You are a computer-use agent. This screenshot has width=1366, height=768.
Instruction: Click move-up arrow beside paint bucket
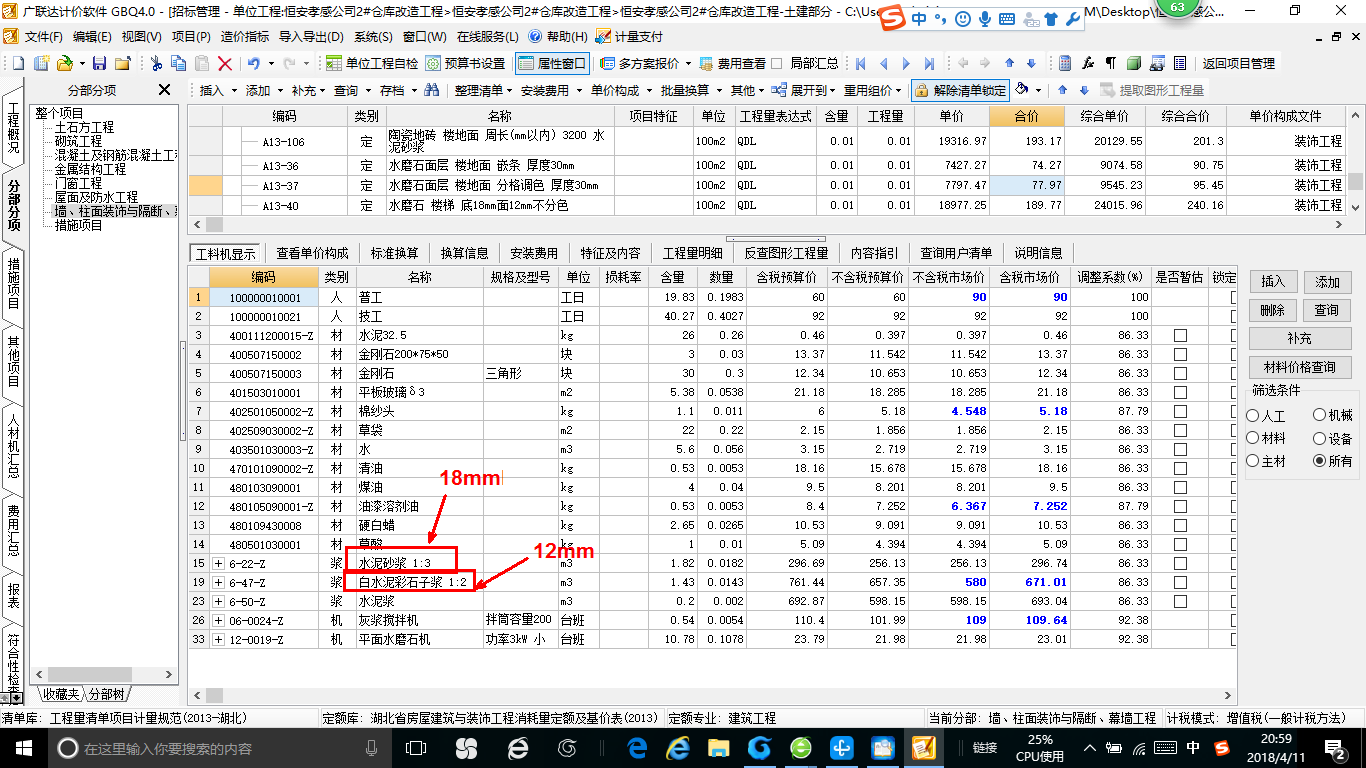tap(1062, 90)
